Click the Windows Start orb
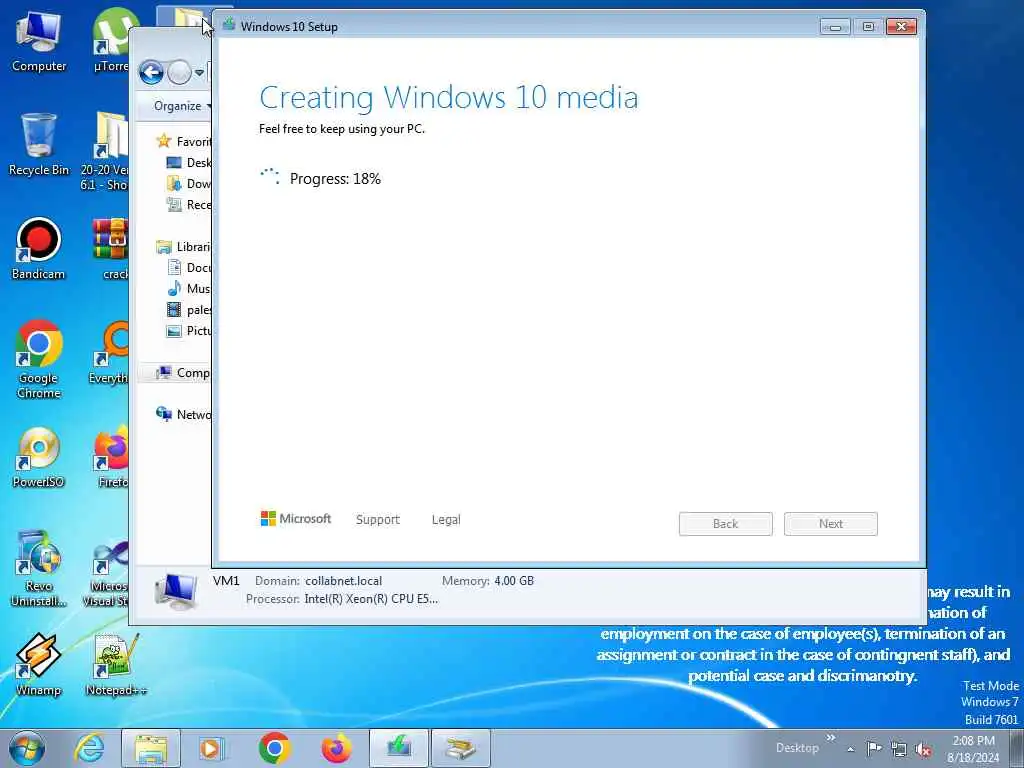This screenshot has height=768, width=1024. point(27,748)
